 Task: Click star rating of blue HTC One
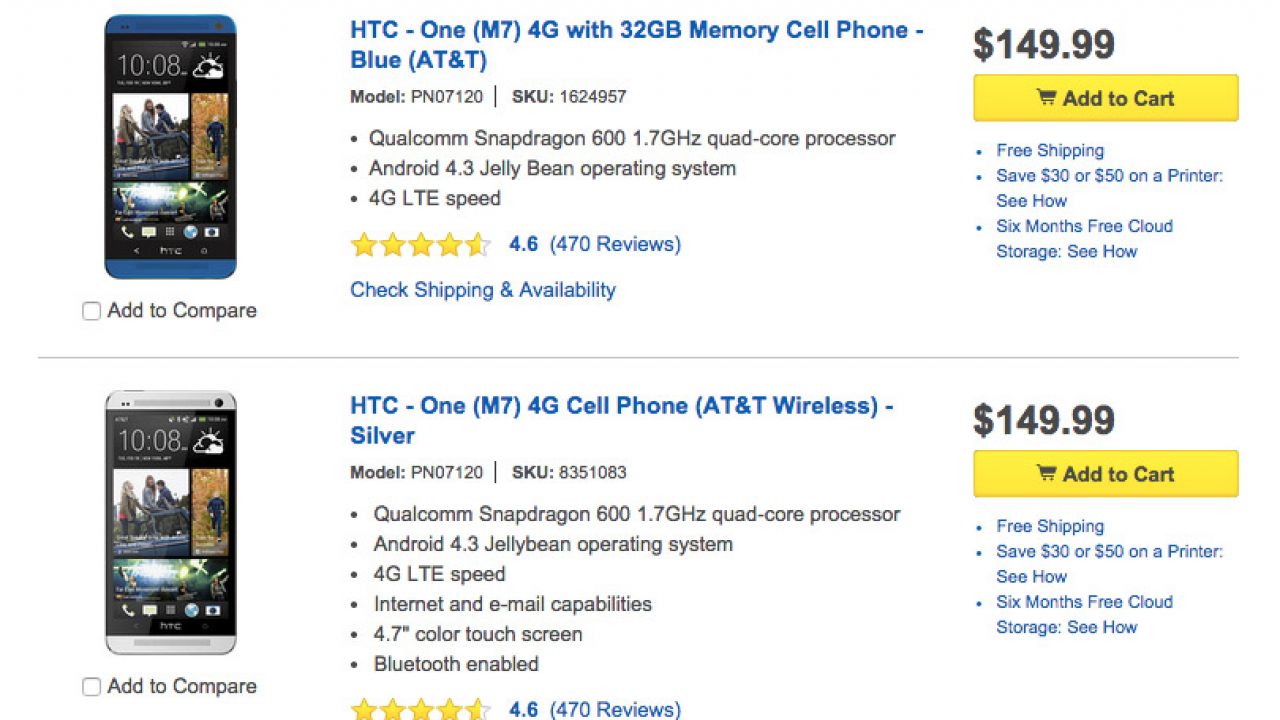point(420,244)
